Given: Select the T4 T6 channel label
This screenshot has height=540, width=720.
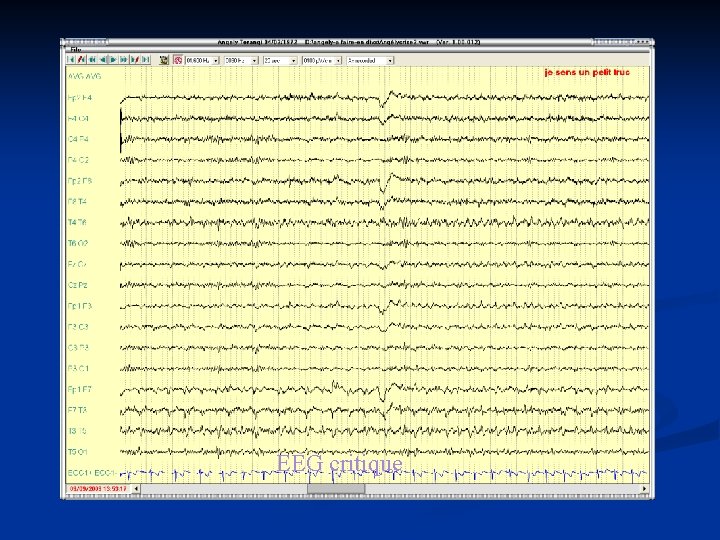Looking at the screenshot, I should click(x=77, y=222).
